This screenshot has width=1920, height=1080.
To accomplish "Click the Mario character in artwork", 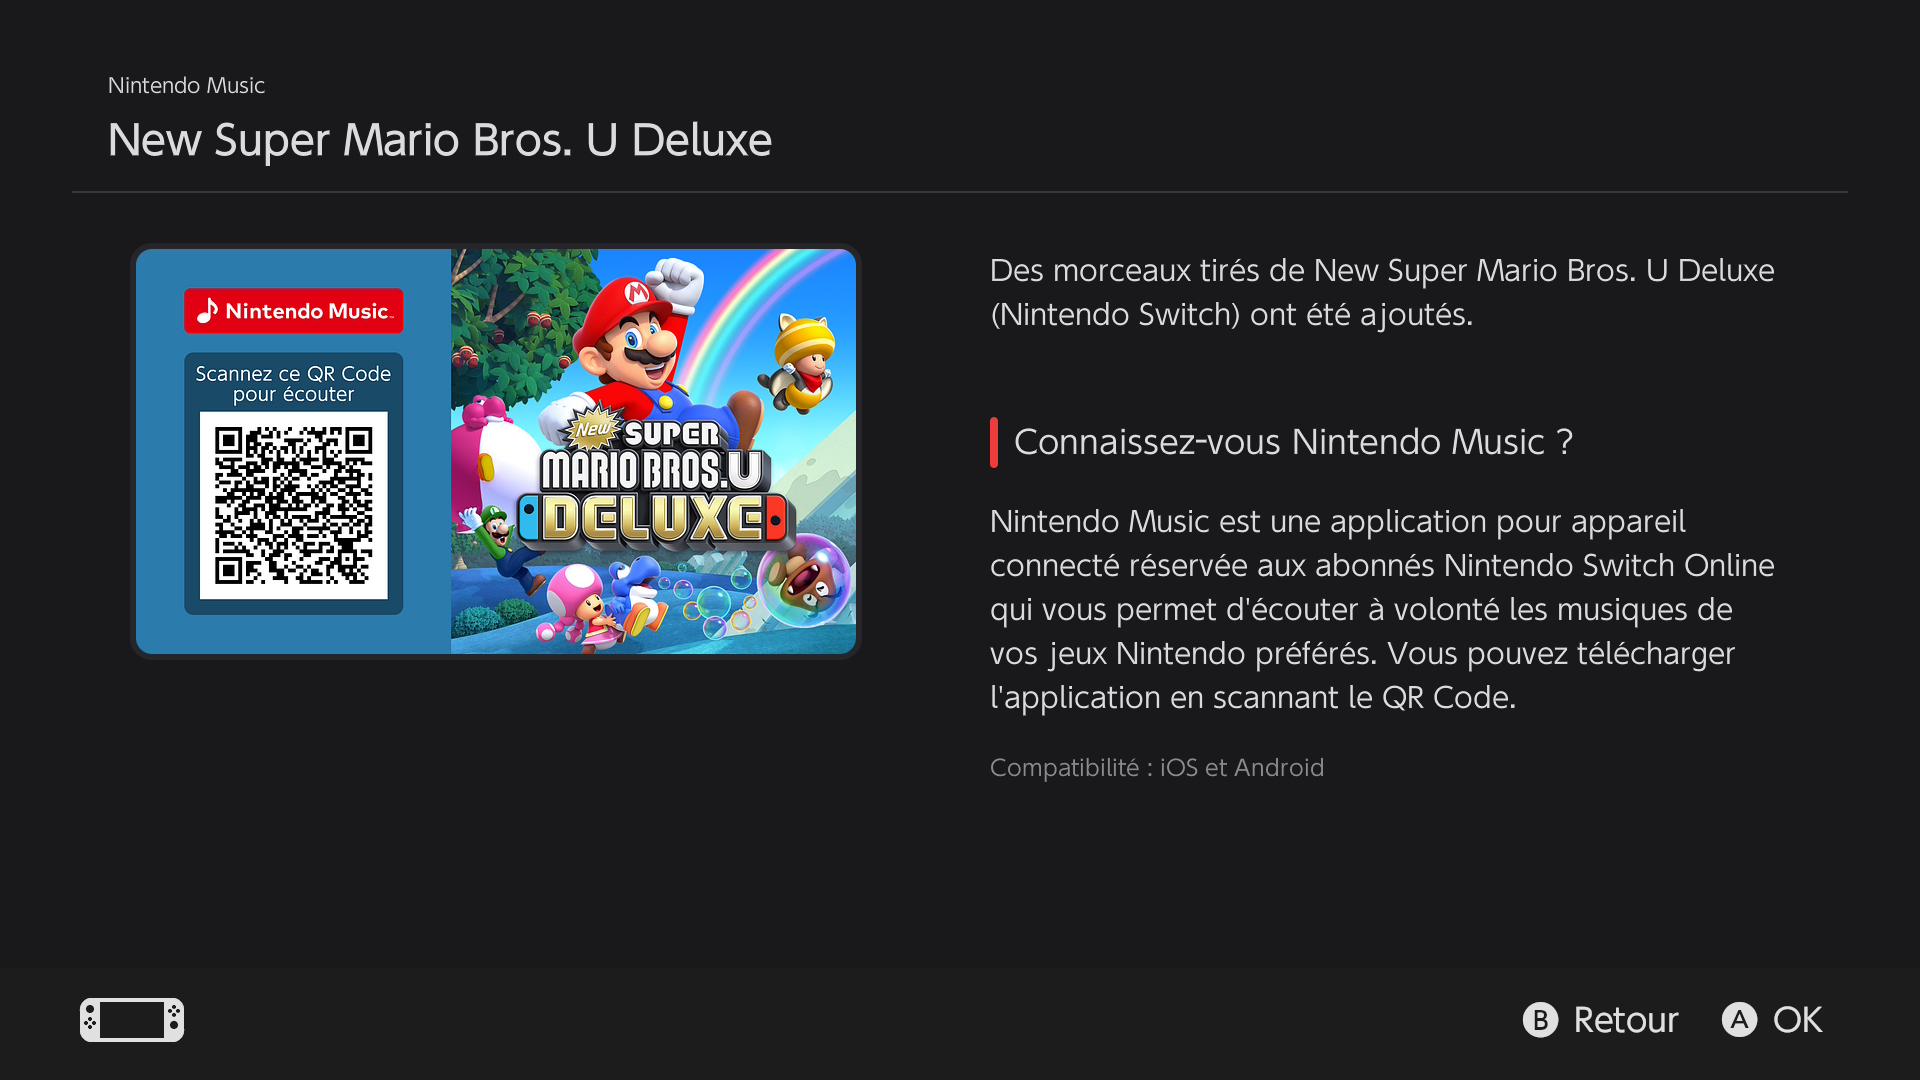I will pos(640,340).
